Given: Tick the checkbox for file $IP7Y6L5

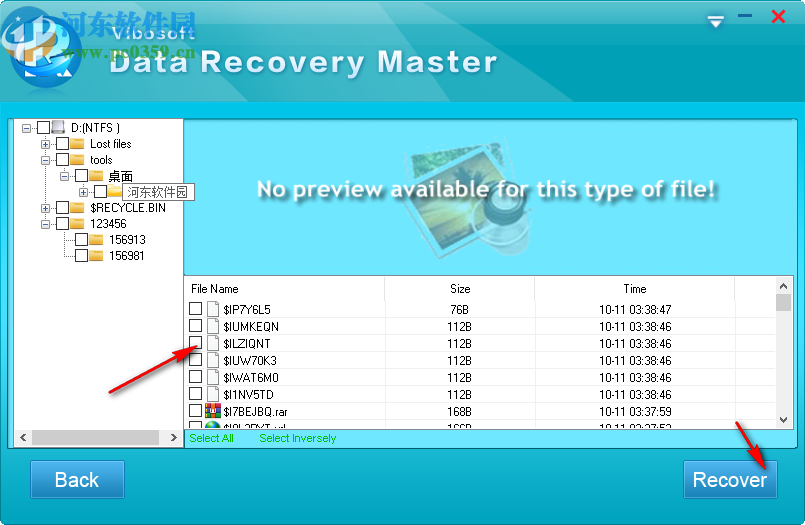Looking at the screenshot, I should pyautogui.click(x=195, y=308).
